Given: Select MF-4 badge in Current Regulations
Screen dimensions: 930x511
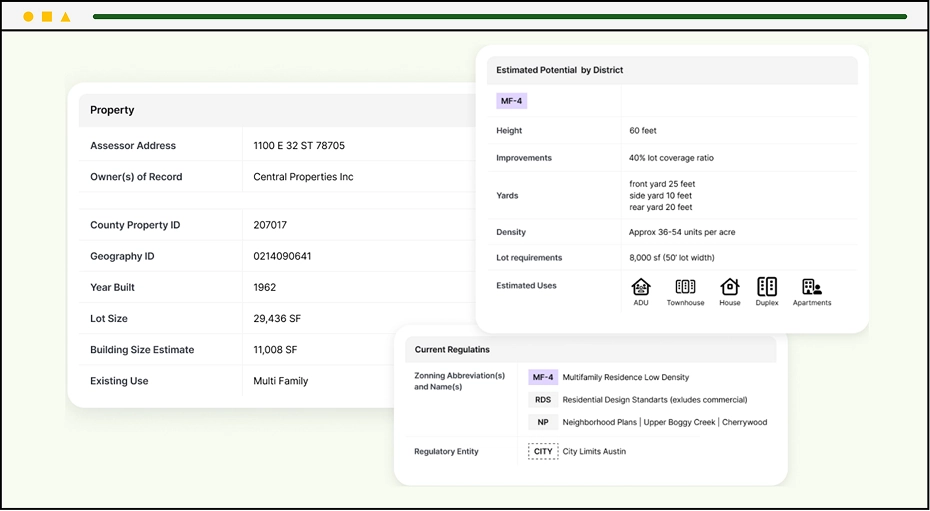Looking at the screenshot, I should click(x=543, y=377).
